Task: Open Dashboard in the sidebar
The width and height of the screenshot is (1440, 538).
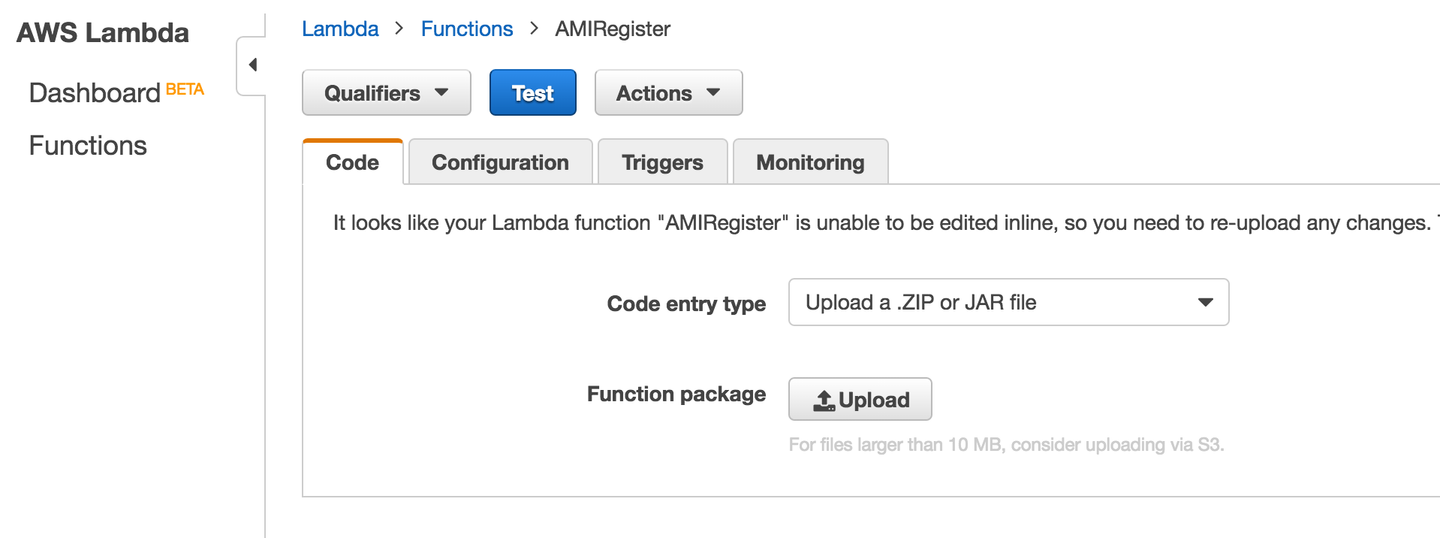Action: (x=94, y=93)
